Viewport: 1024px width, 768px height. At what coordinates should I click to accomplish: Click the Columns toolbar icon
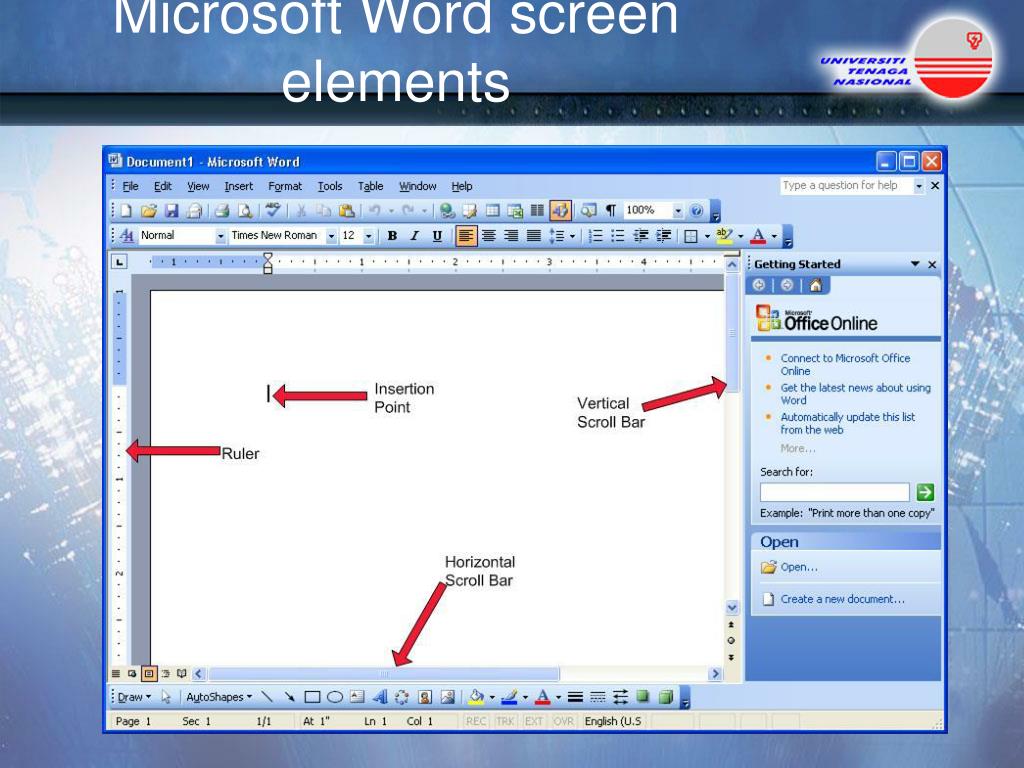(x=537, y=210)
